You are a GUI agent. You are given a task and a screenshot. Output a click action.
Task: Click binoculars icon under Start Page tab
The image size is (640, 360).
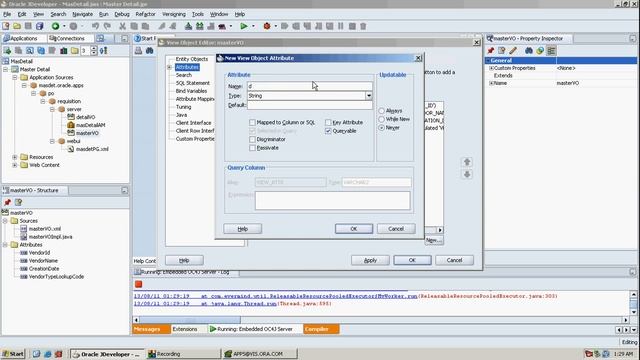[150, 51]
